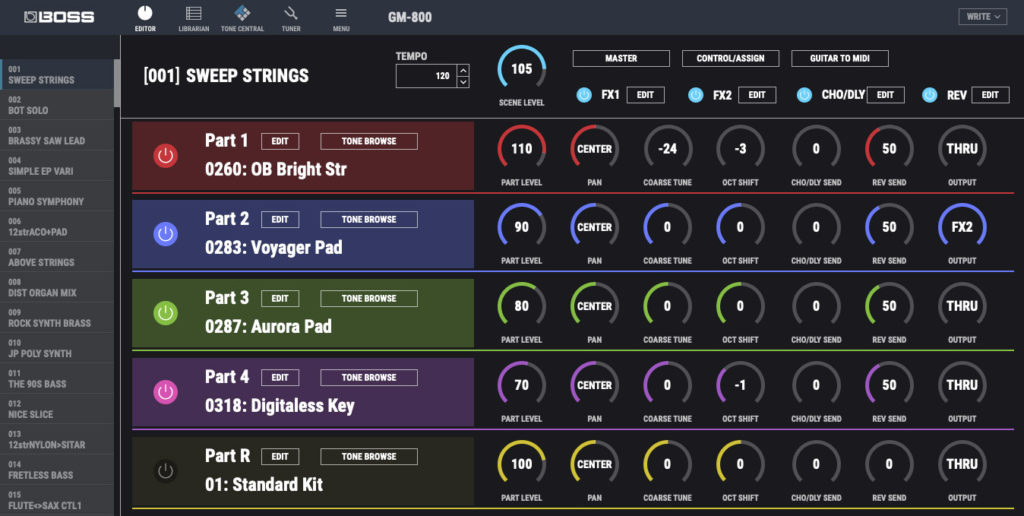Click the BOSS logo
The width and height of the screenshot is (1024, 516).
(x=59, y=16)
